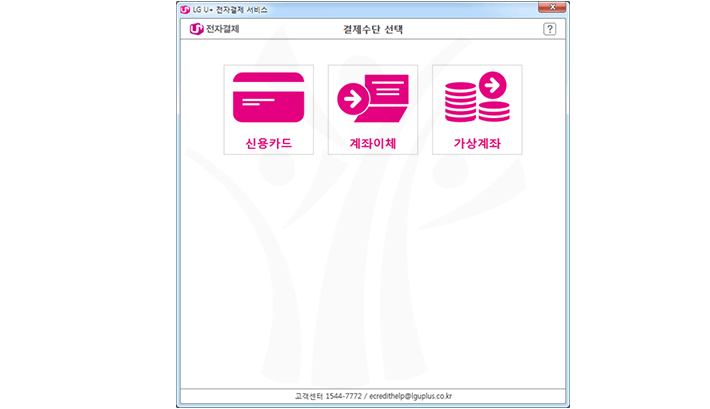Choose the 계좌이체 payment label

[373, 143]
